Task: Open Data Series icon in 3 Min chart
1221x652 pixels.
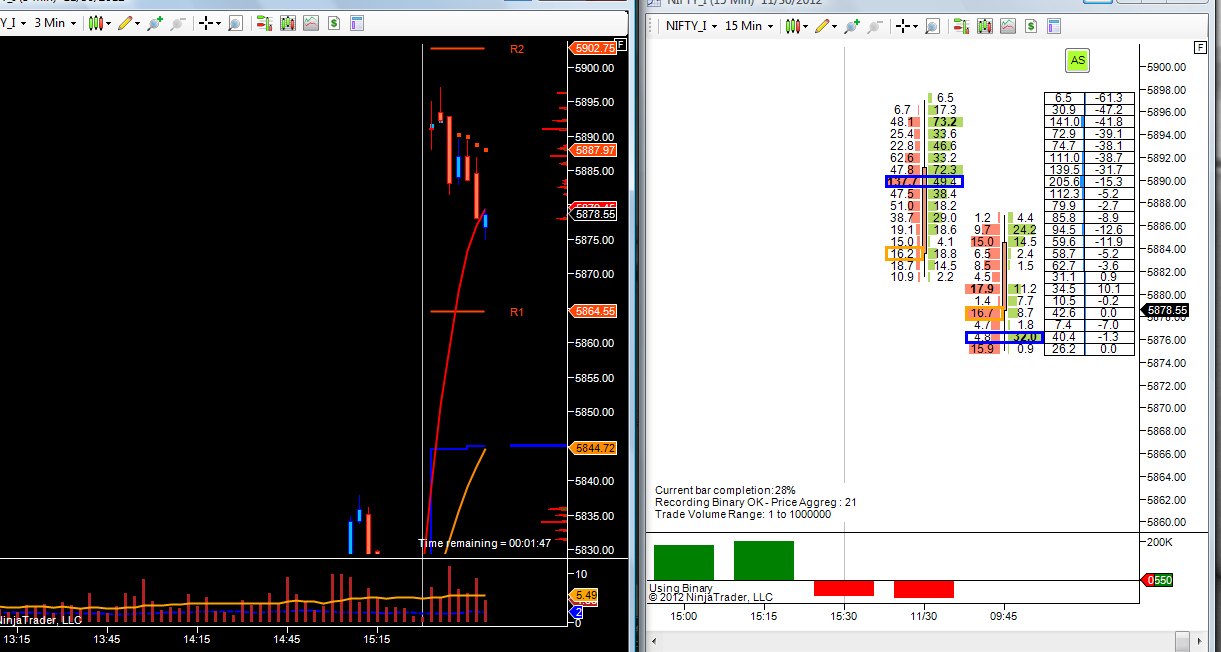Action: coord(288,23)
